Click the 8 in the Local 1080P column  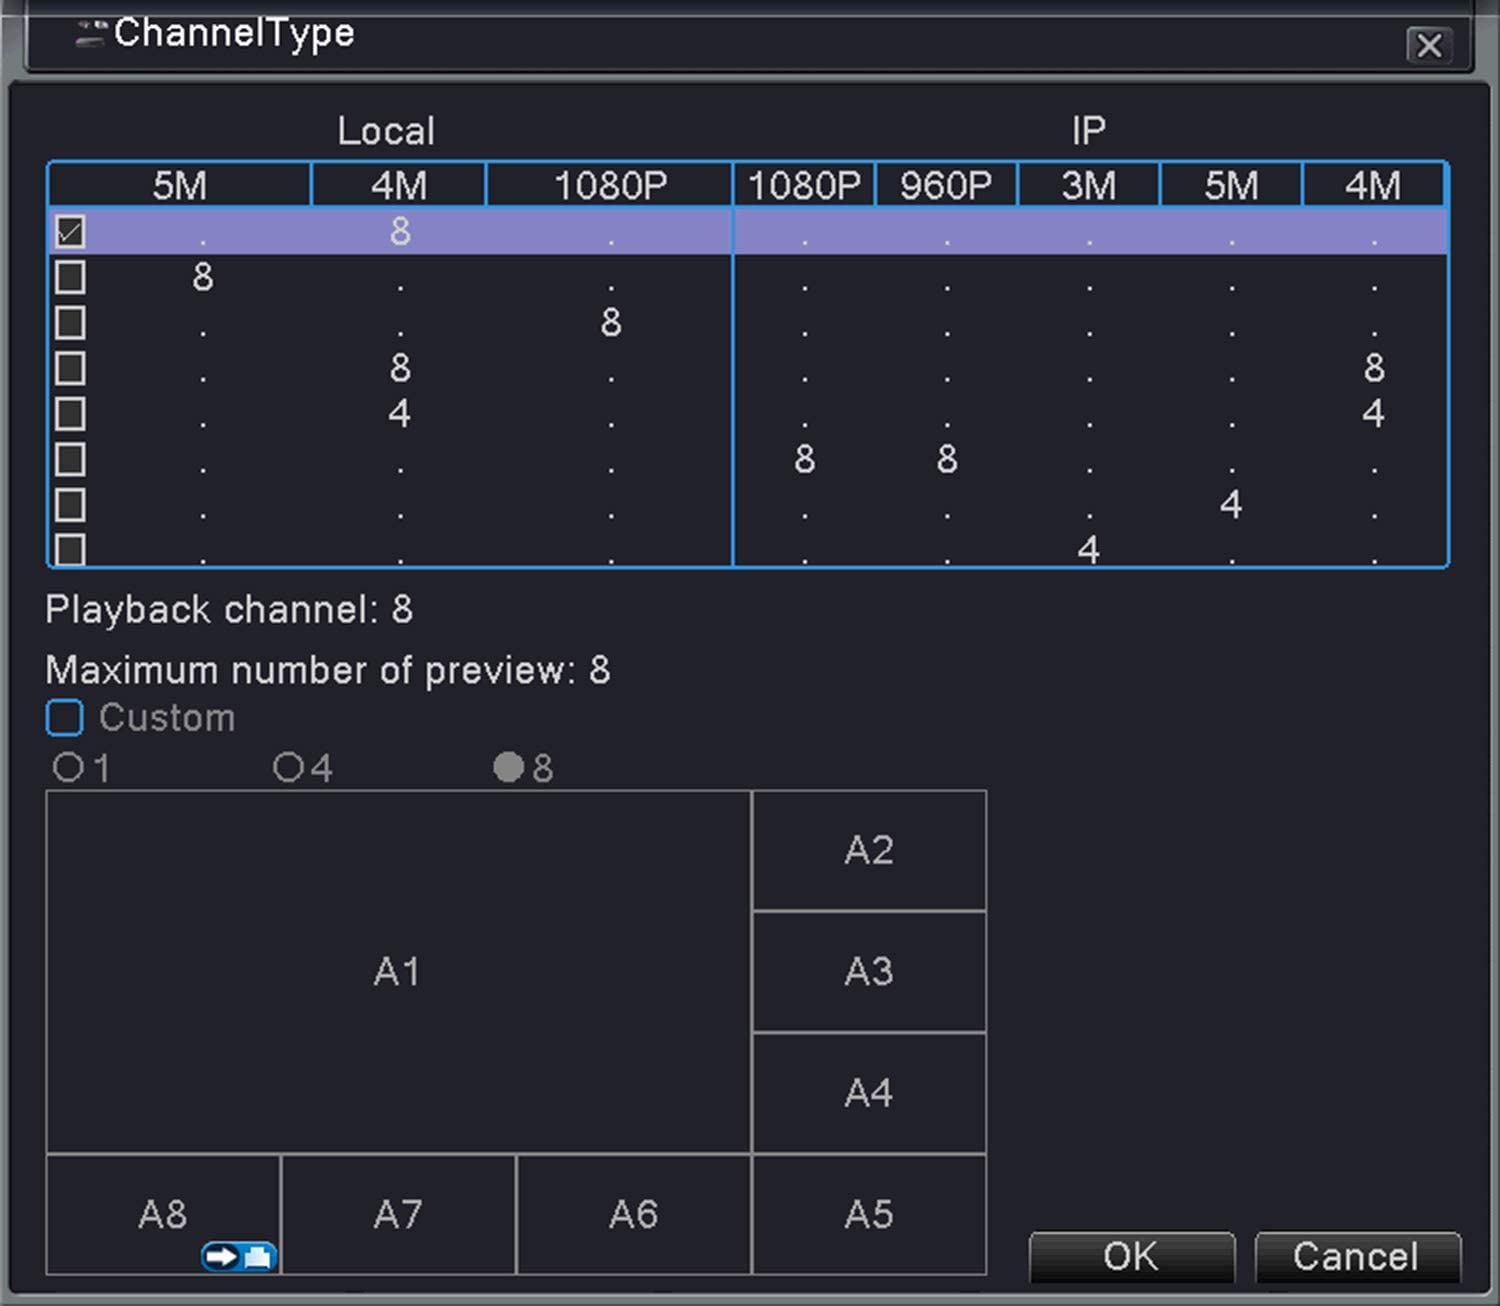pyautogui.click(x=611, y=322)
